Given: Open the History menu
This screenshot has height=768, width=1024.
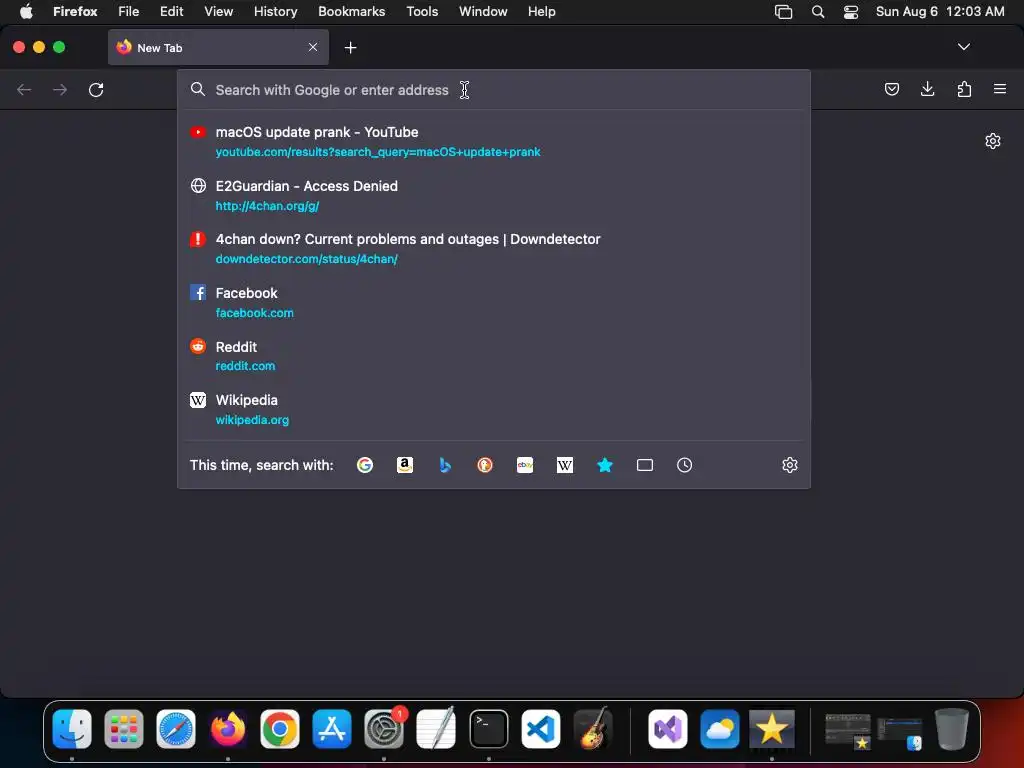Looking at the screenshot, I should point(275,11).
